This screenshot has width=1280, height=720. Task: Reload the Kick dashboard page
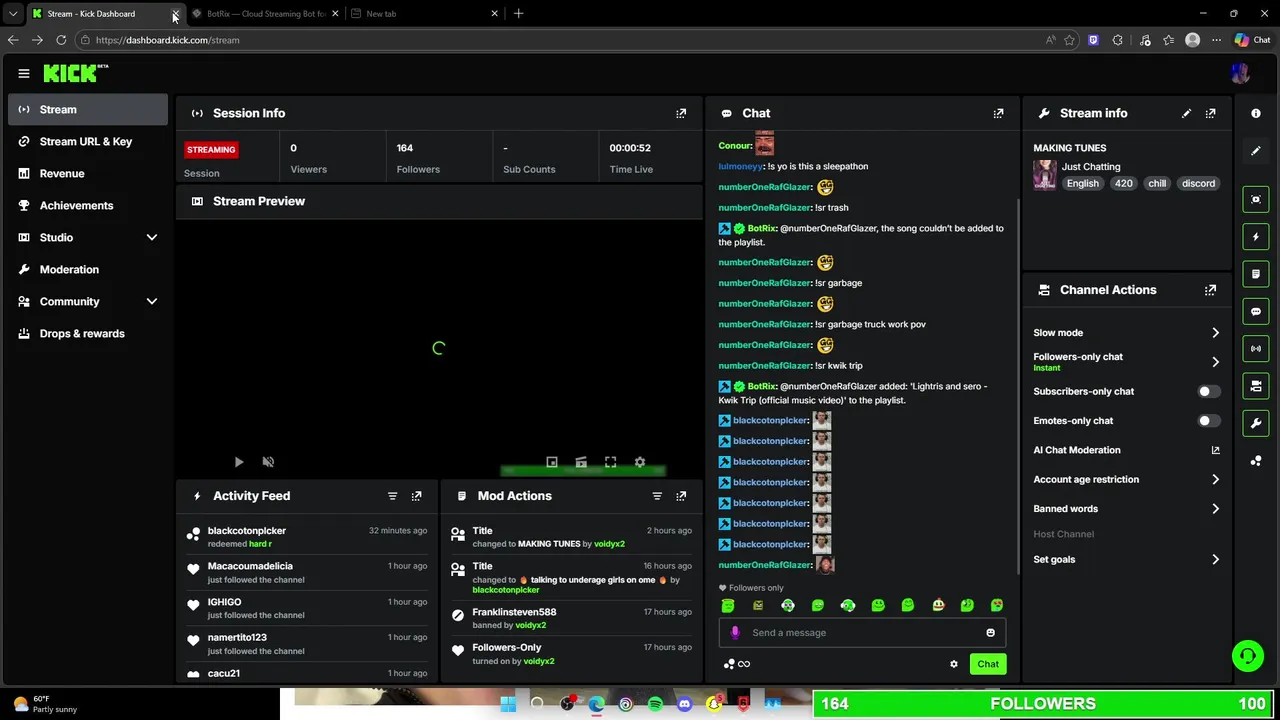(61, 40)
